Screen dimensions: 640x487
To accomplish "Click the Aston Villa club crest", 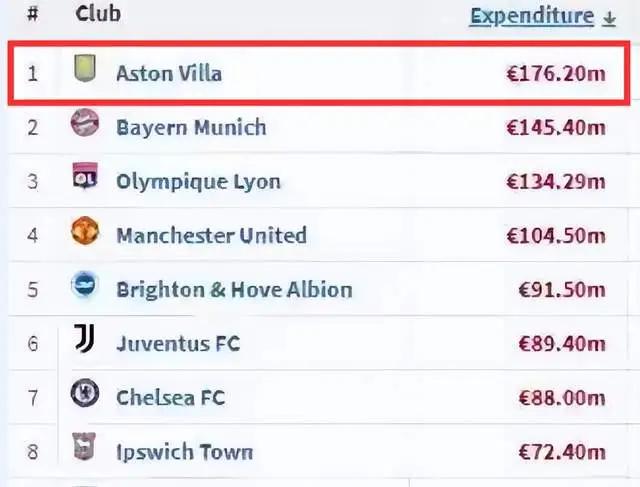I will point(85,68).
